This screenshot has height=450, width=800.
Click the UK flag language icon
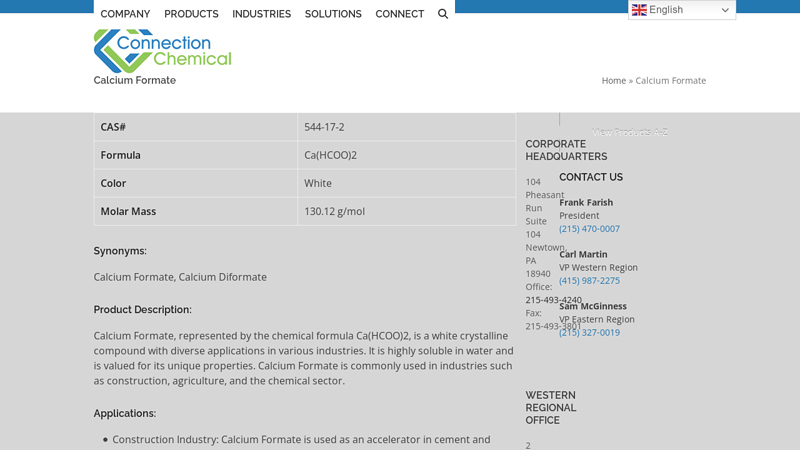click(x=639, y=10)
